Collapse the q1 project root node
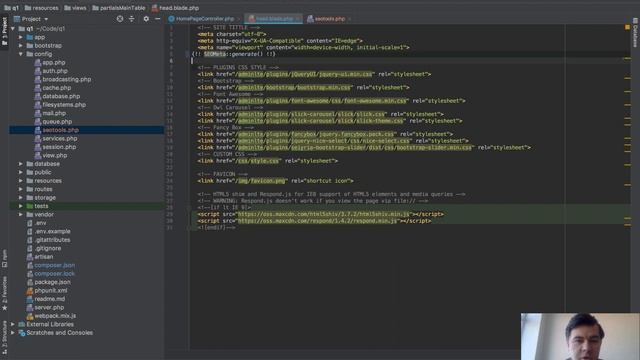This screenshot has height=360, width=640. (x=13, y=29)
